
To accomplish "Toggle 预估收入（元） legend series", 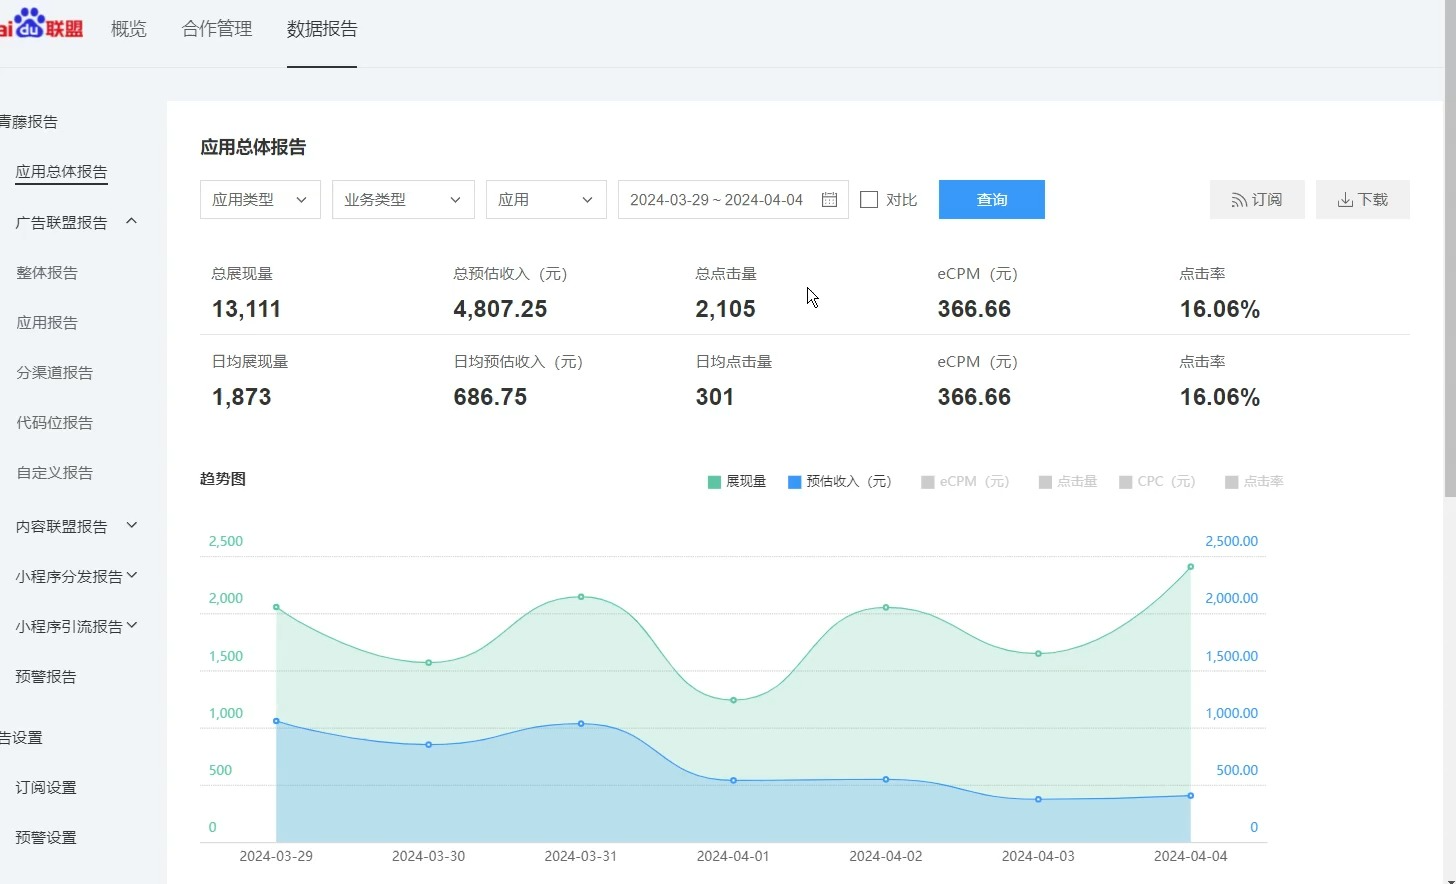I will coord(840,482).
